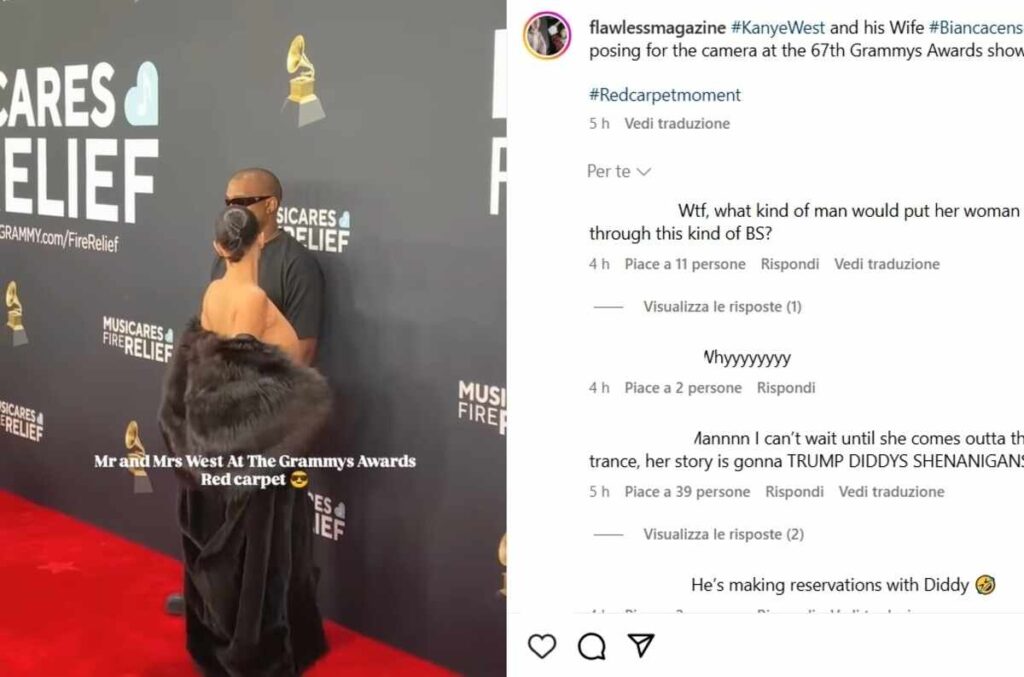Share the post with the paper plane icon
The height and width of the screenshot is (677, 1024).
click(641, 645)
